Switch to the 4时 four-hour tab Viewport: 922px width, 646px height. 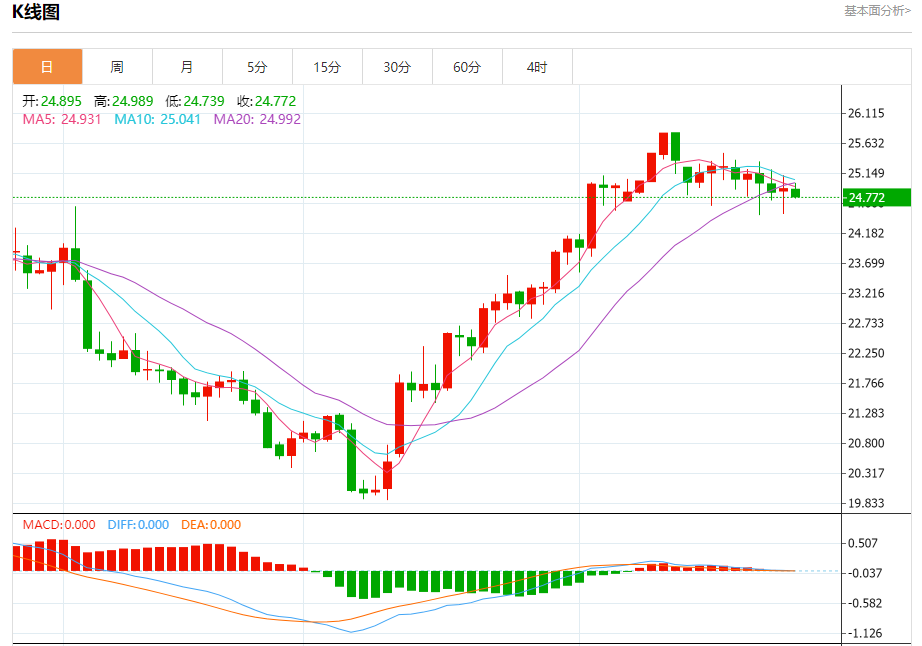coord(537,67)
